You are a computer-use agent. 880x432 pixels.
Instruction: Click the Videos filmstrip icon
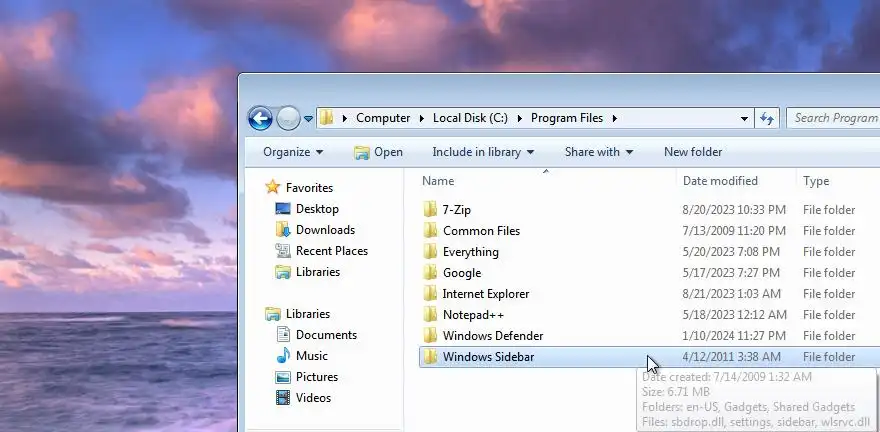point(283,397)
